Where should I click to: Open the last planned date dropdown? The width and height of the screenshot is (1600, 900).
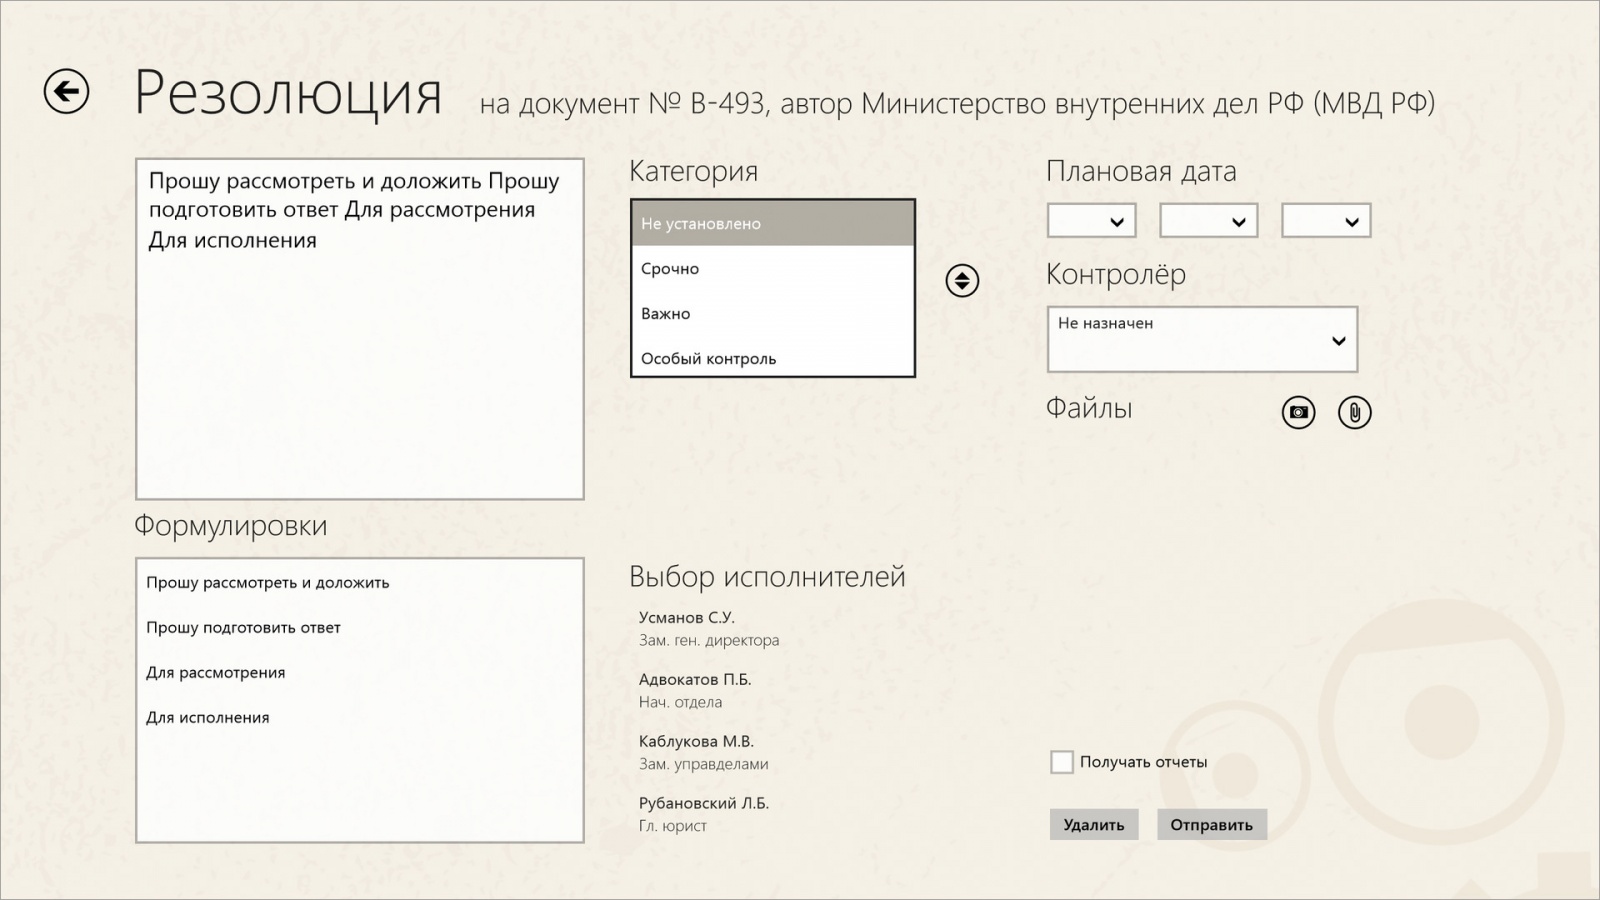[1326, 220]
